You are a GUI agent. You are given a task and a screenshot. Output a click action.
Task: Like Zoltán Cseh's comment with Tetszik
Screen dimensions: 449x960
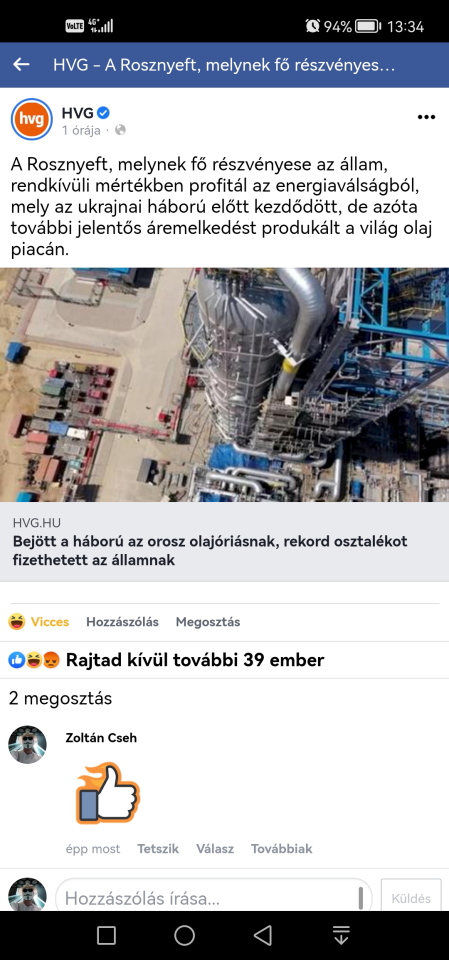(x=158, y=849)
